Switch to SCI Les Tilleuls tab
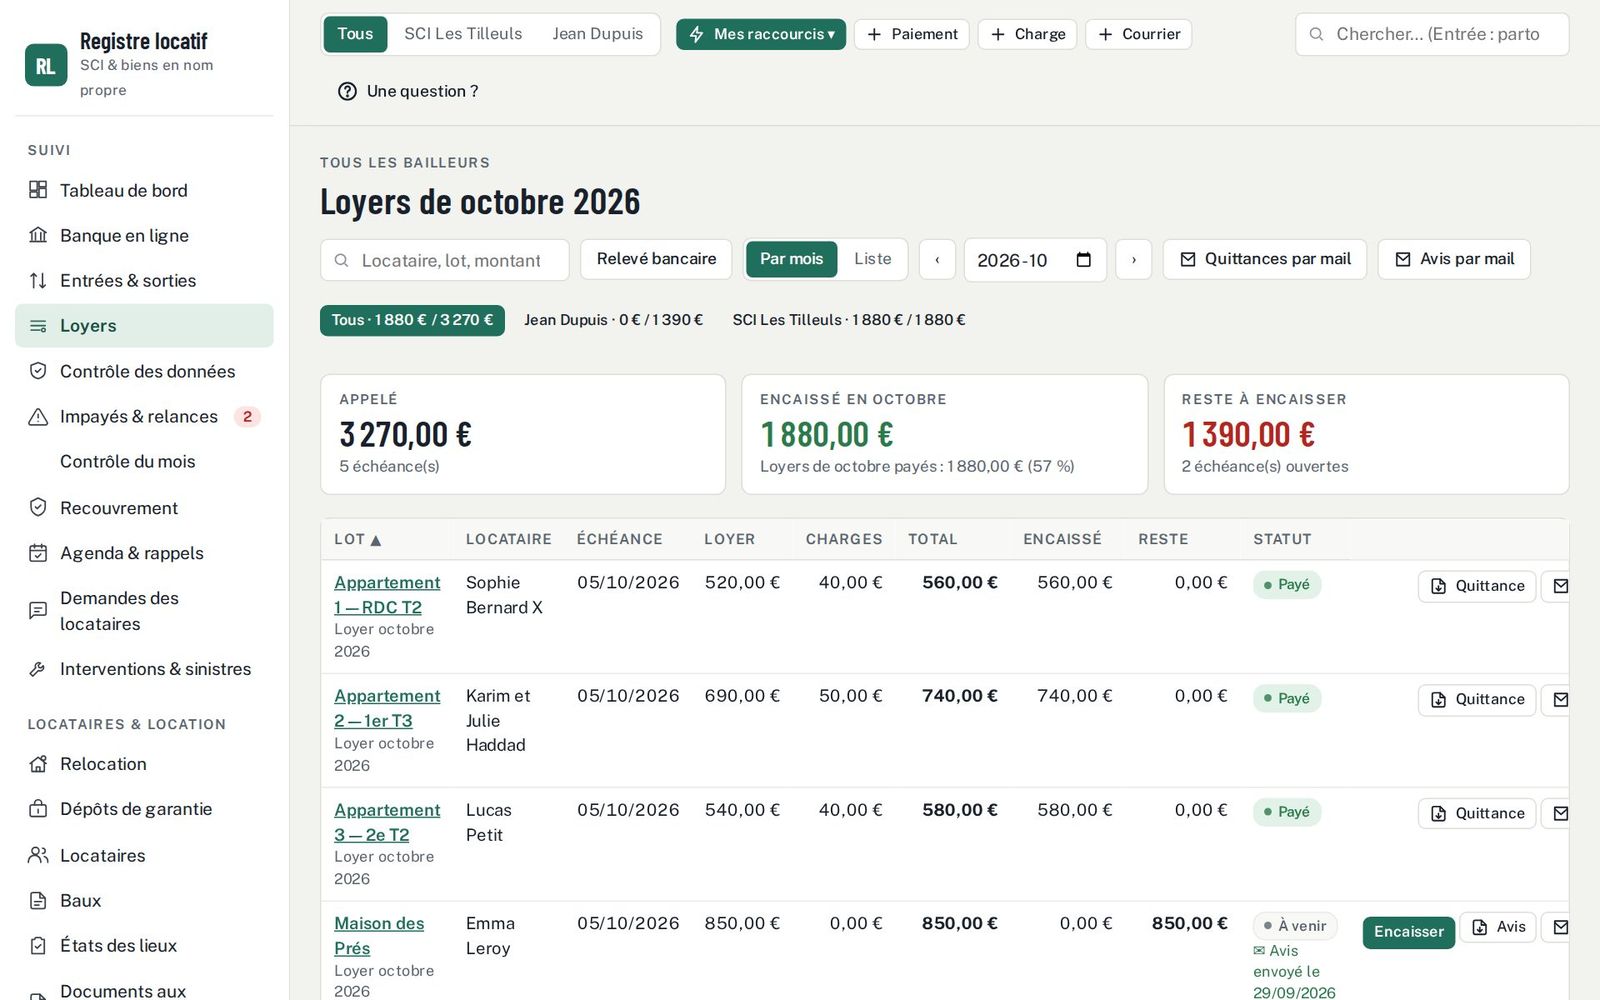 [x=463, y=34]
